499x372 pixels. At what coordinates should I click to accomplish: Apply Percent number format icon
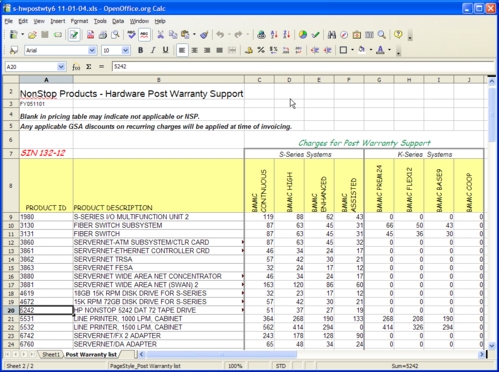[x=261, y=50]
